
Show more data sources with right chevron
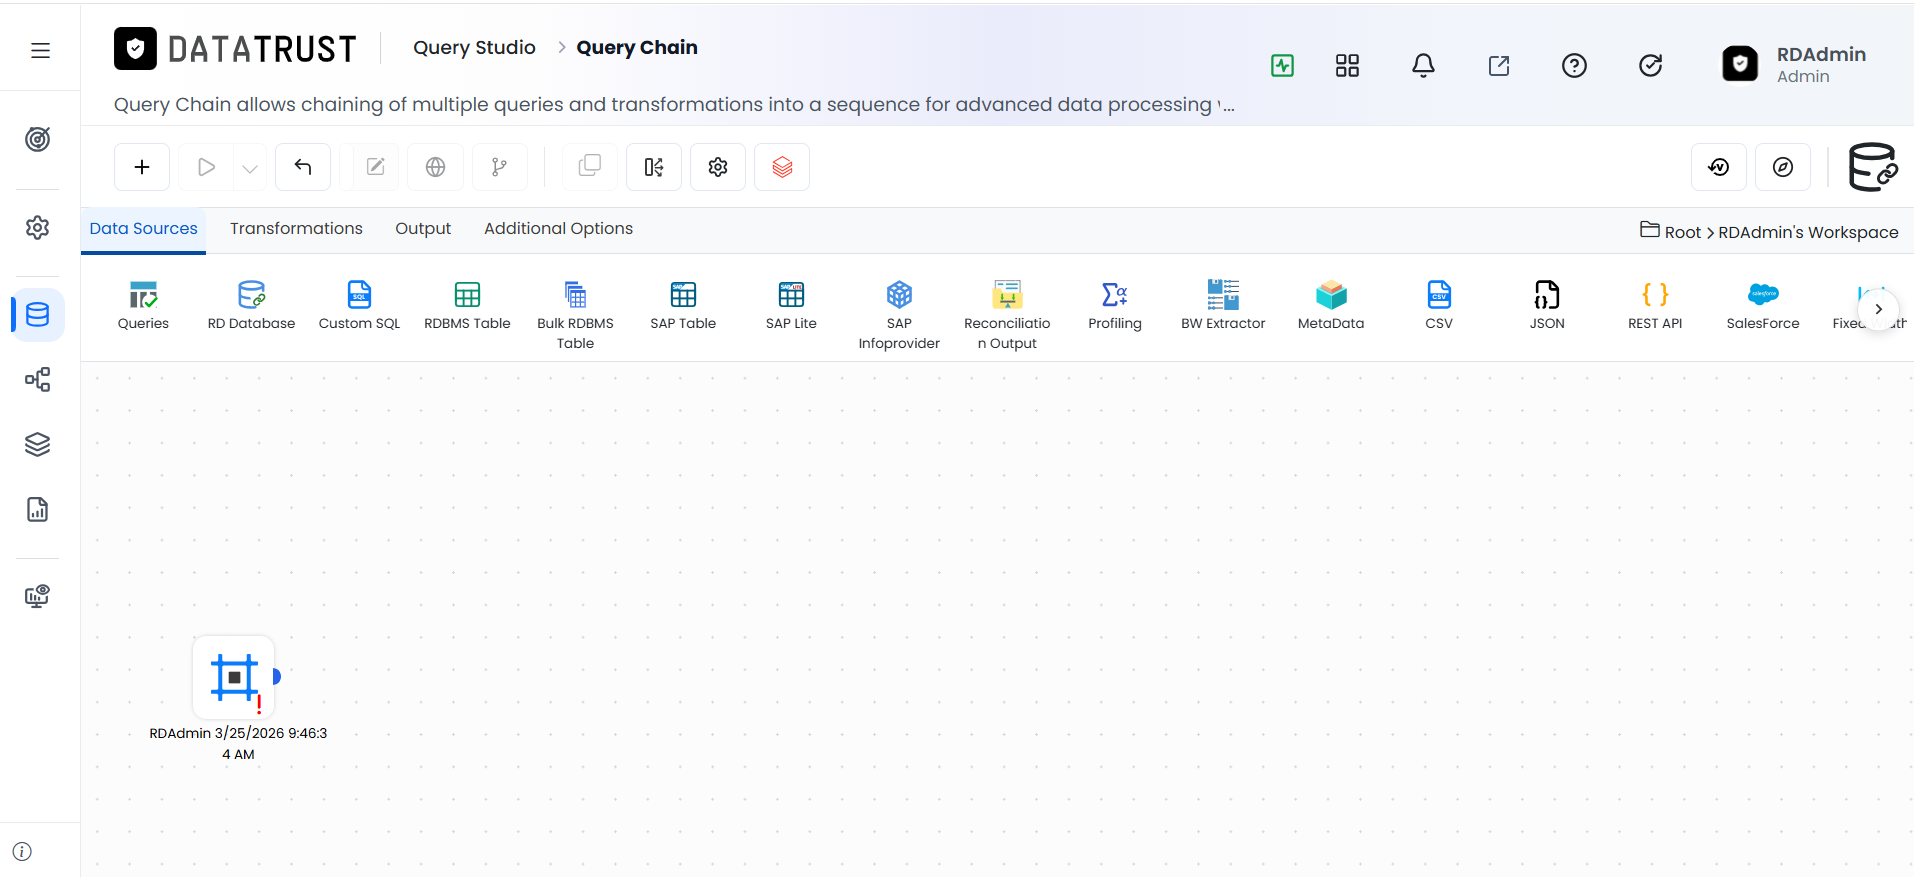[x=1878, y=309]
